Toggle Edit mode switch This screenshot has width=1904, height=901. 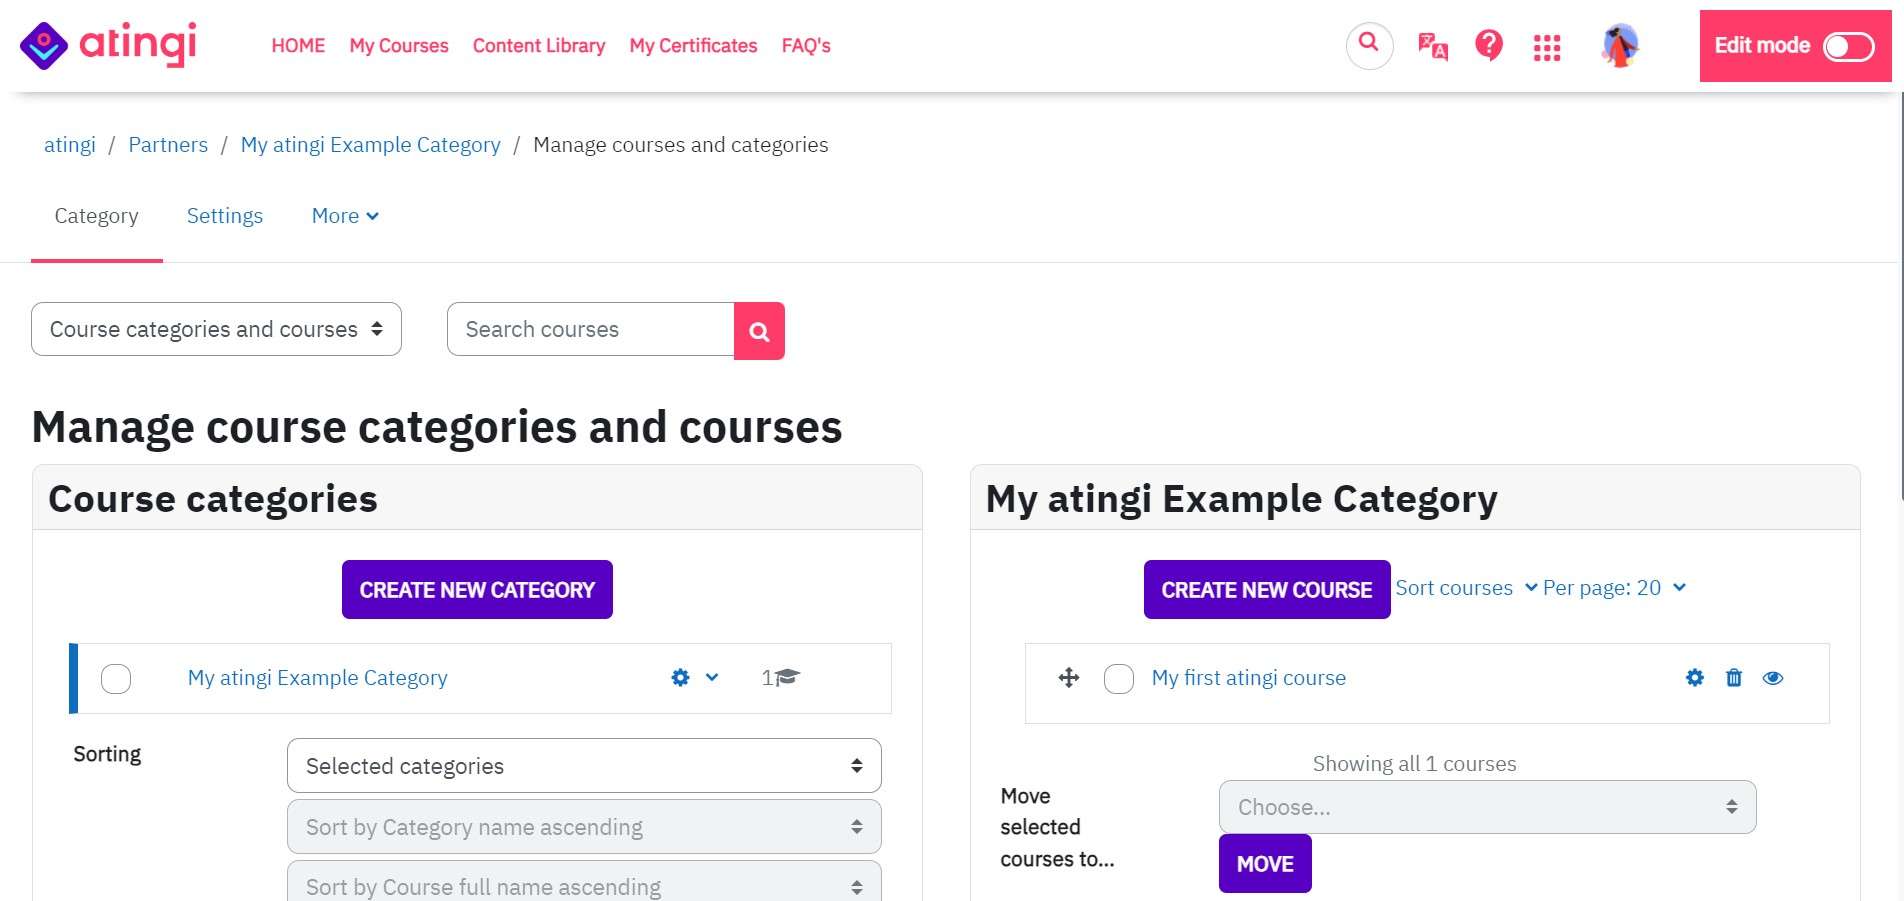click(1848, 46)
